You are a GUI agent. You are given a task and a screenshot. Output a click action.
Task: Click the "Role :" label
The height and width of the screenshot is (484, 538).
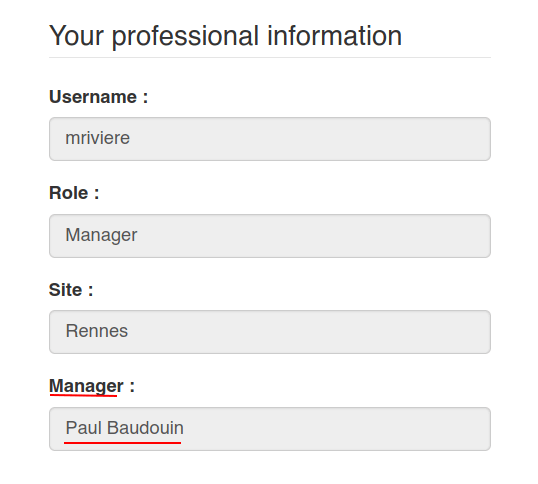click(x=74, y=193)
